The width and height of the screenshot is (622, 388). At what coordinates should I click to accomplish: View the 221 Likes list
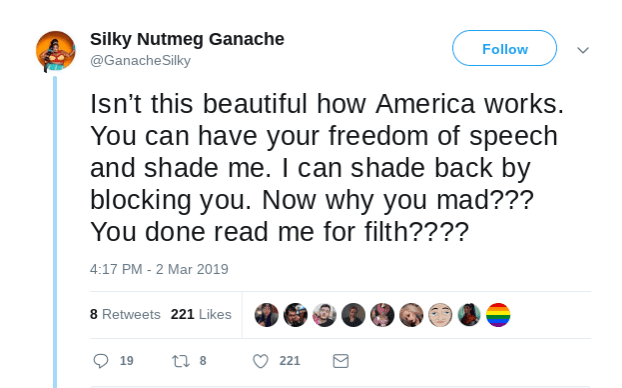tap(201, 314)
